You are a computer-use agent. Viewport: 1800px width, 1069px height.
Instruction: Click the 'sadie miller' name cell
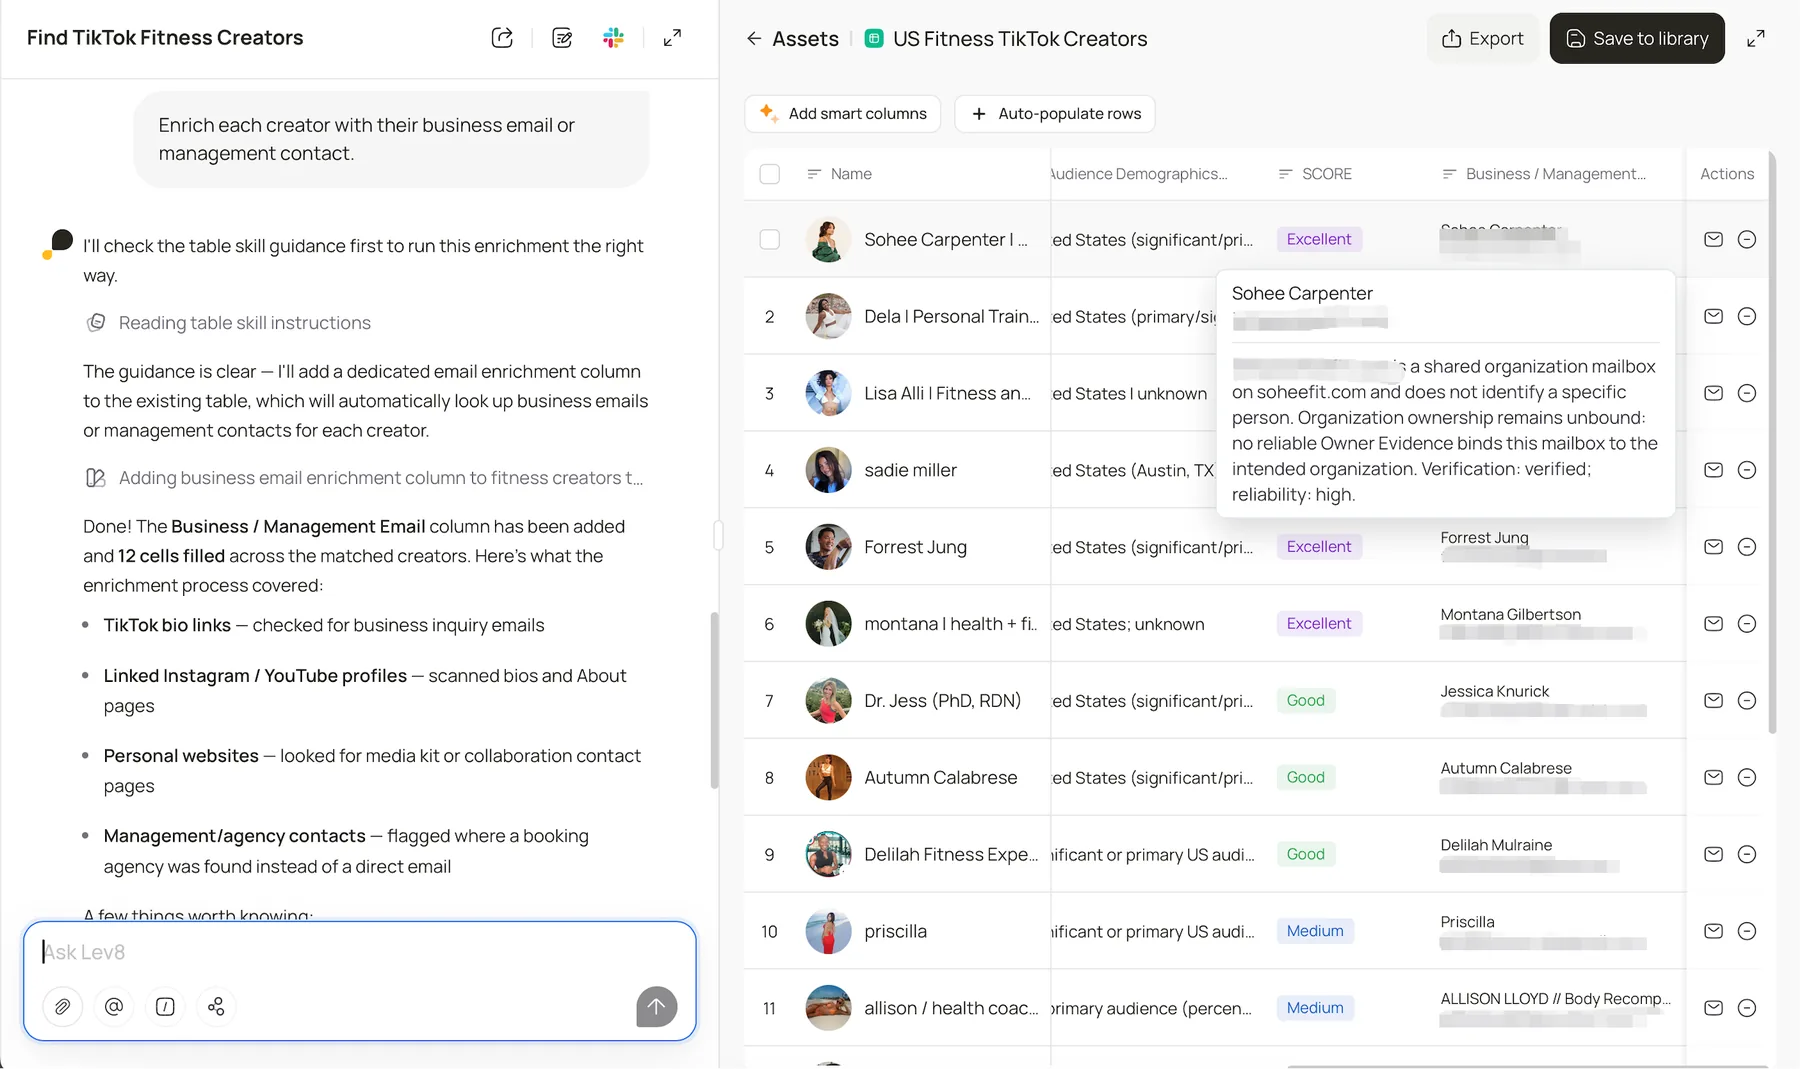click(x=910, y=470)
